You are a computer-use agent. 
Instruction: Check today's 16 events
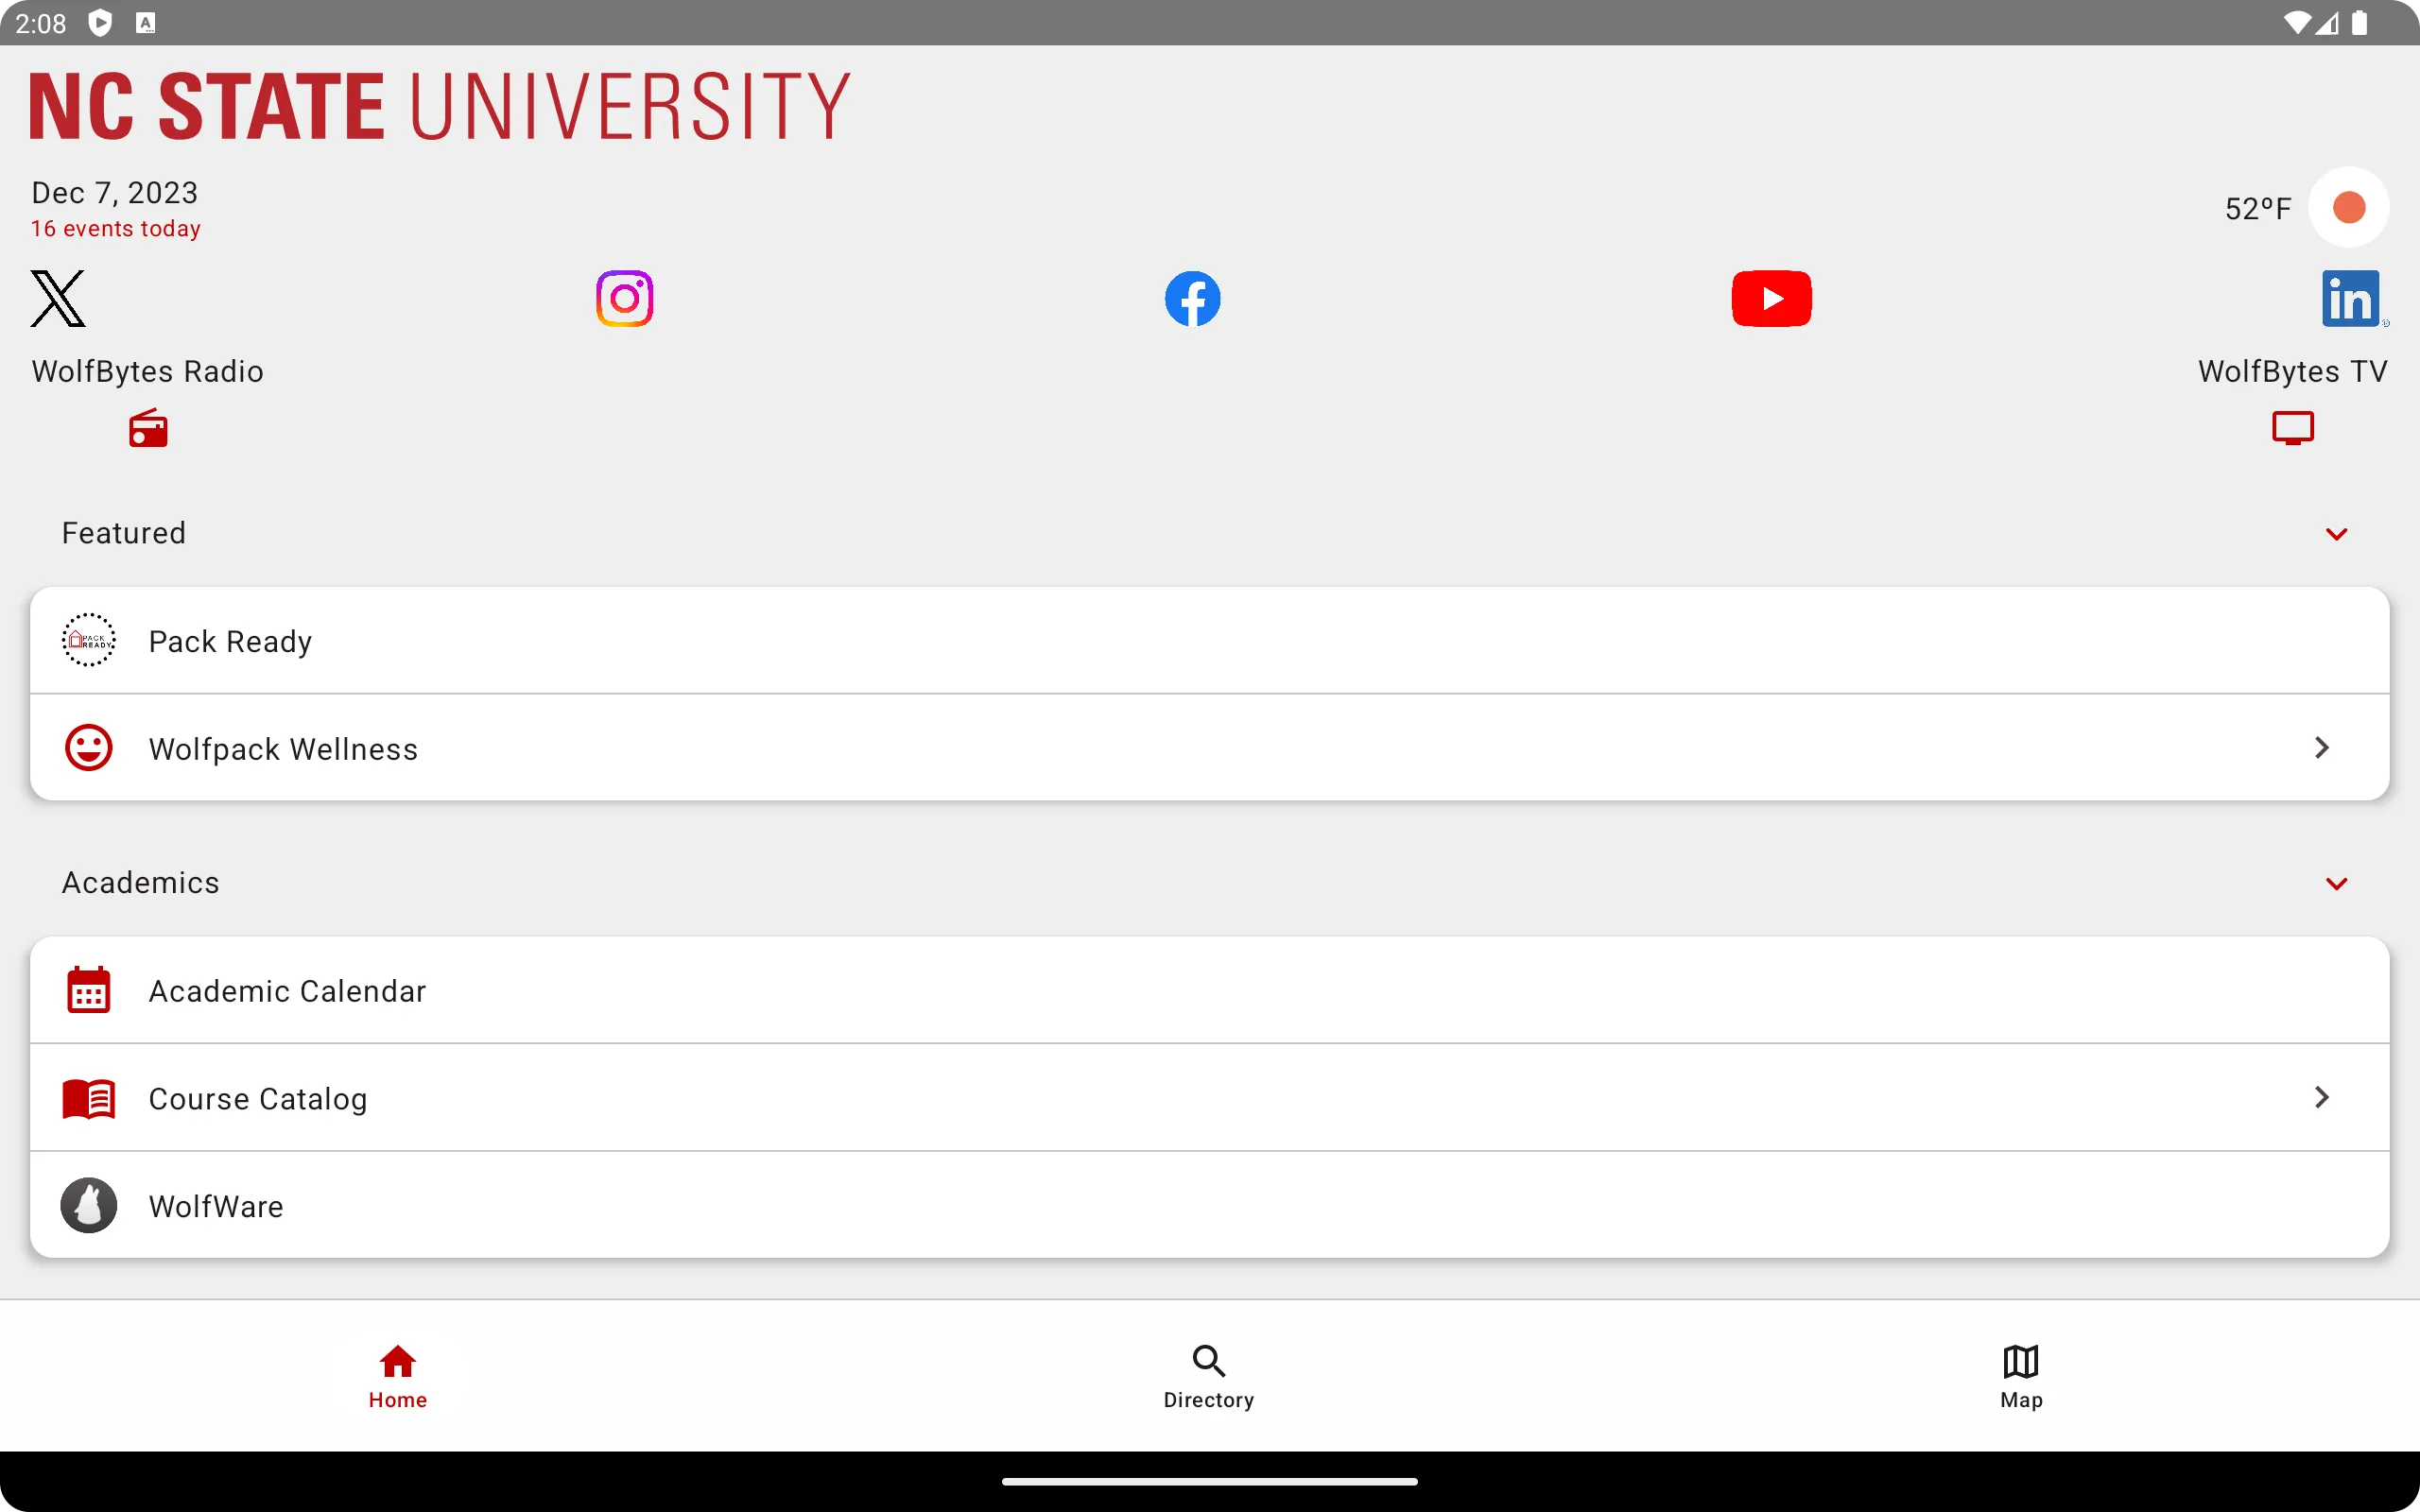tap(113, 228)
